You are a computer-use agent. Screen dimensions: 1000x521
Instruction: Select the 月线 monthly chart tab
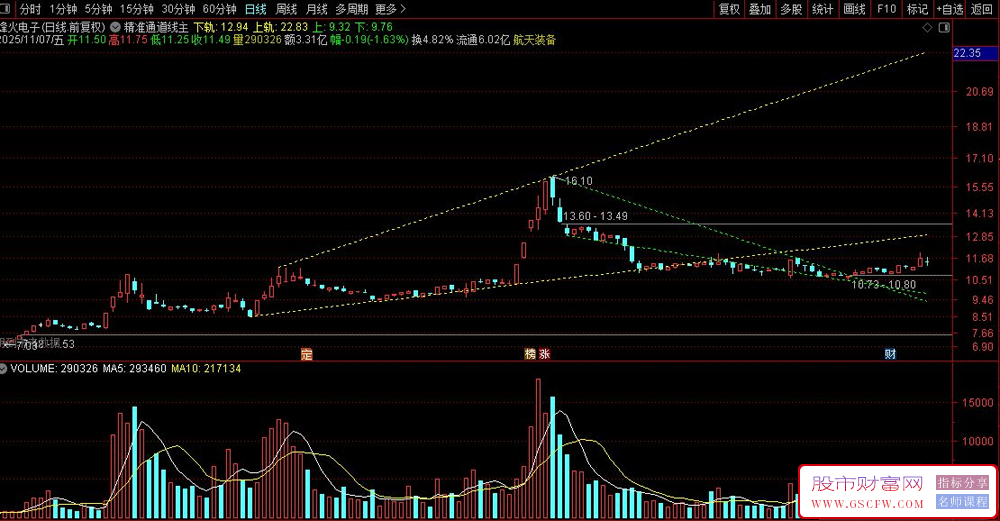317,10
